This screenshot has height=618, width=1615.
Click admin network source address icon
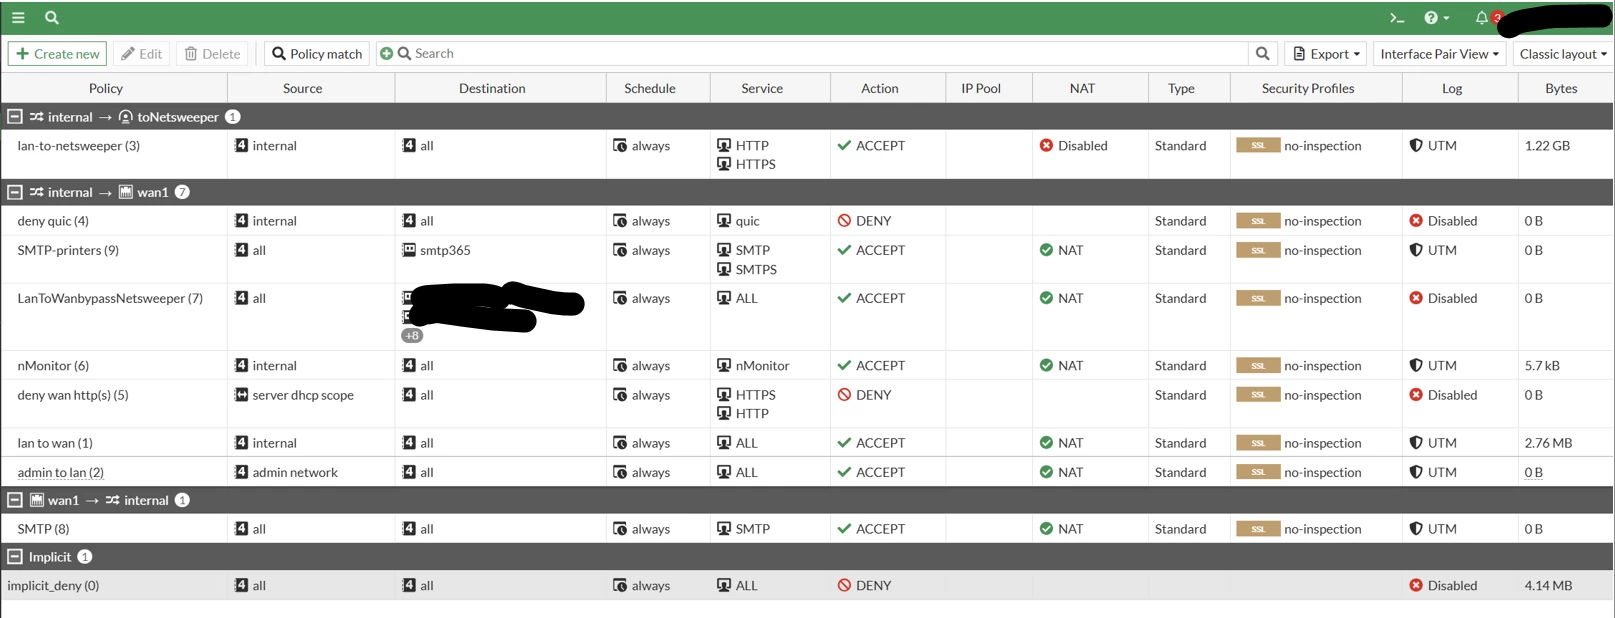[x=241, y=472]
